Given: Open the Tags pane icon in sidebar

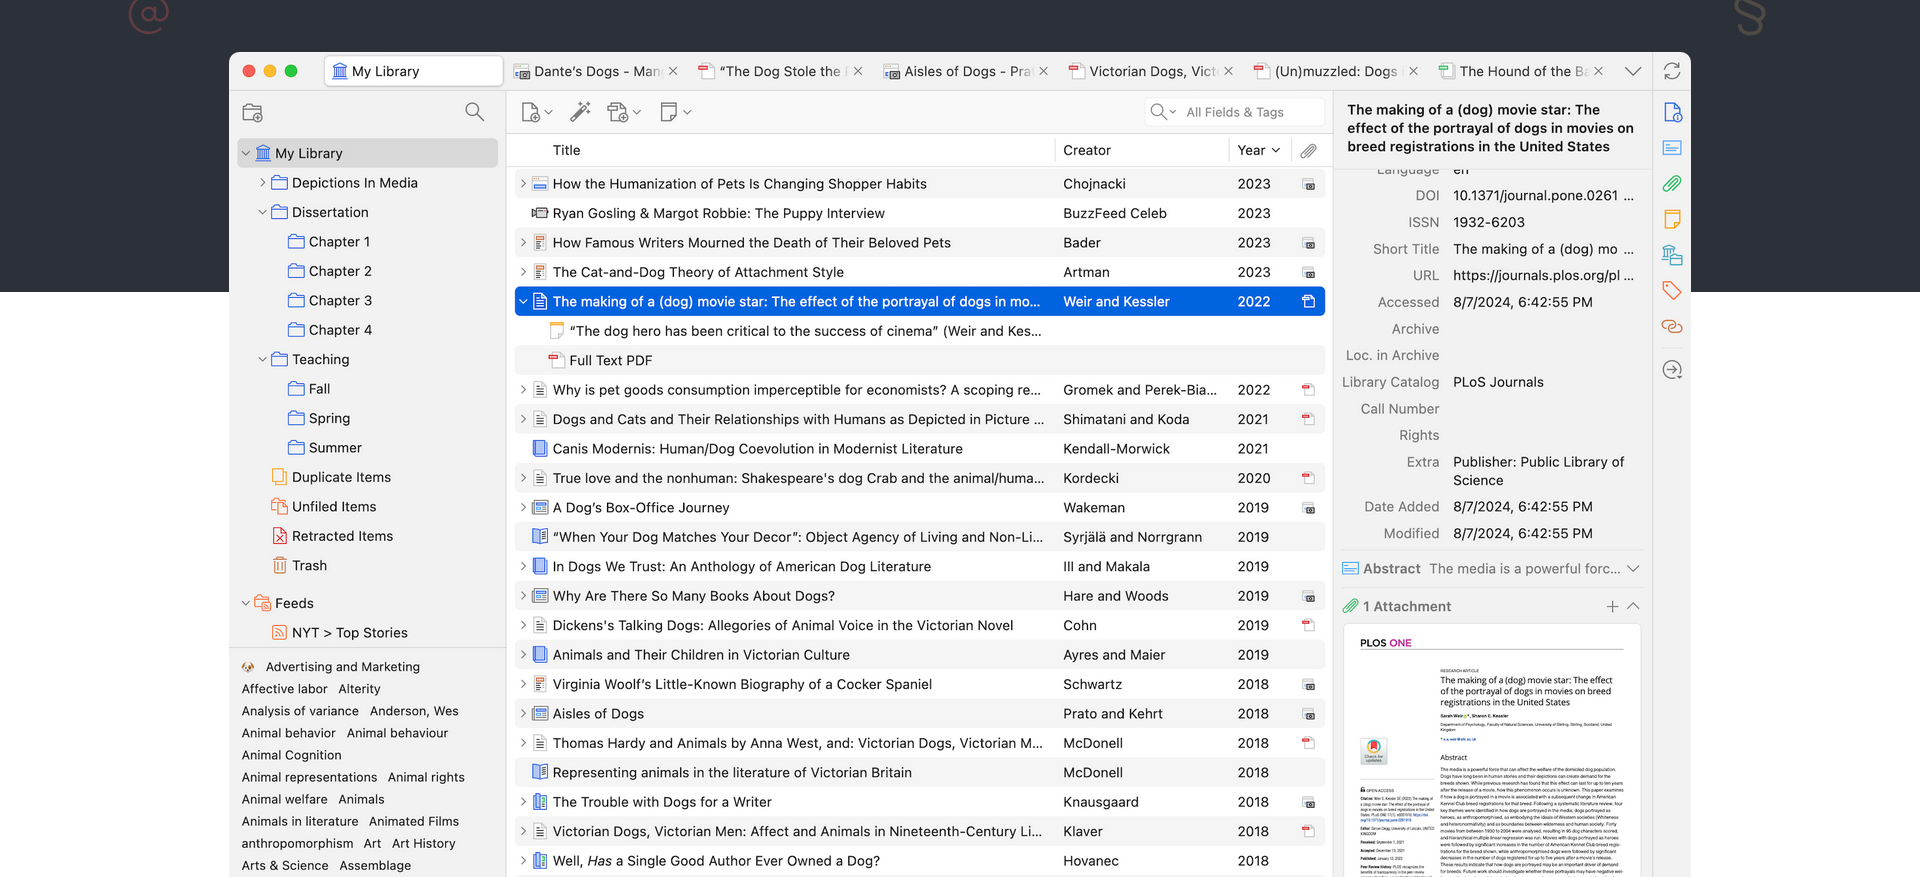Looking at the screenshot, I should coord(1671,291).
